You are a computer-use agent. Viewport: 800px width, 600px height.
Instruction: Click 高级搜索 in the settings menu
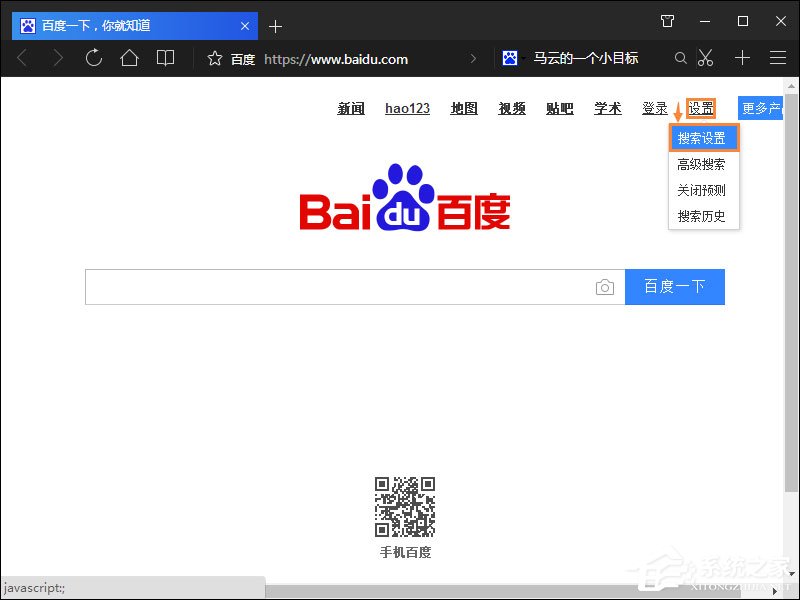click(x=703, y=163)
